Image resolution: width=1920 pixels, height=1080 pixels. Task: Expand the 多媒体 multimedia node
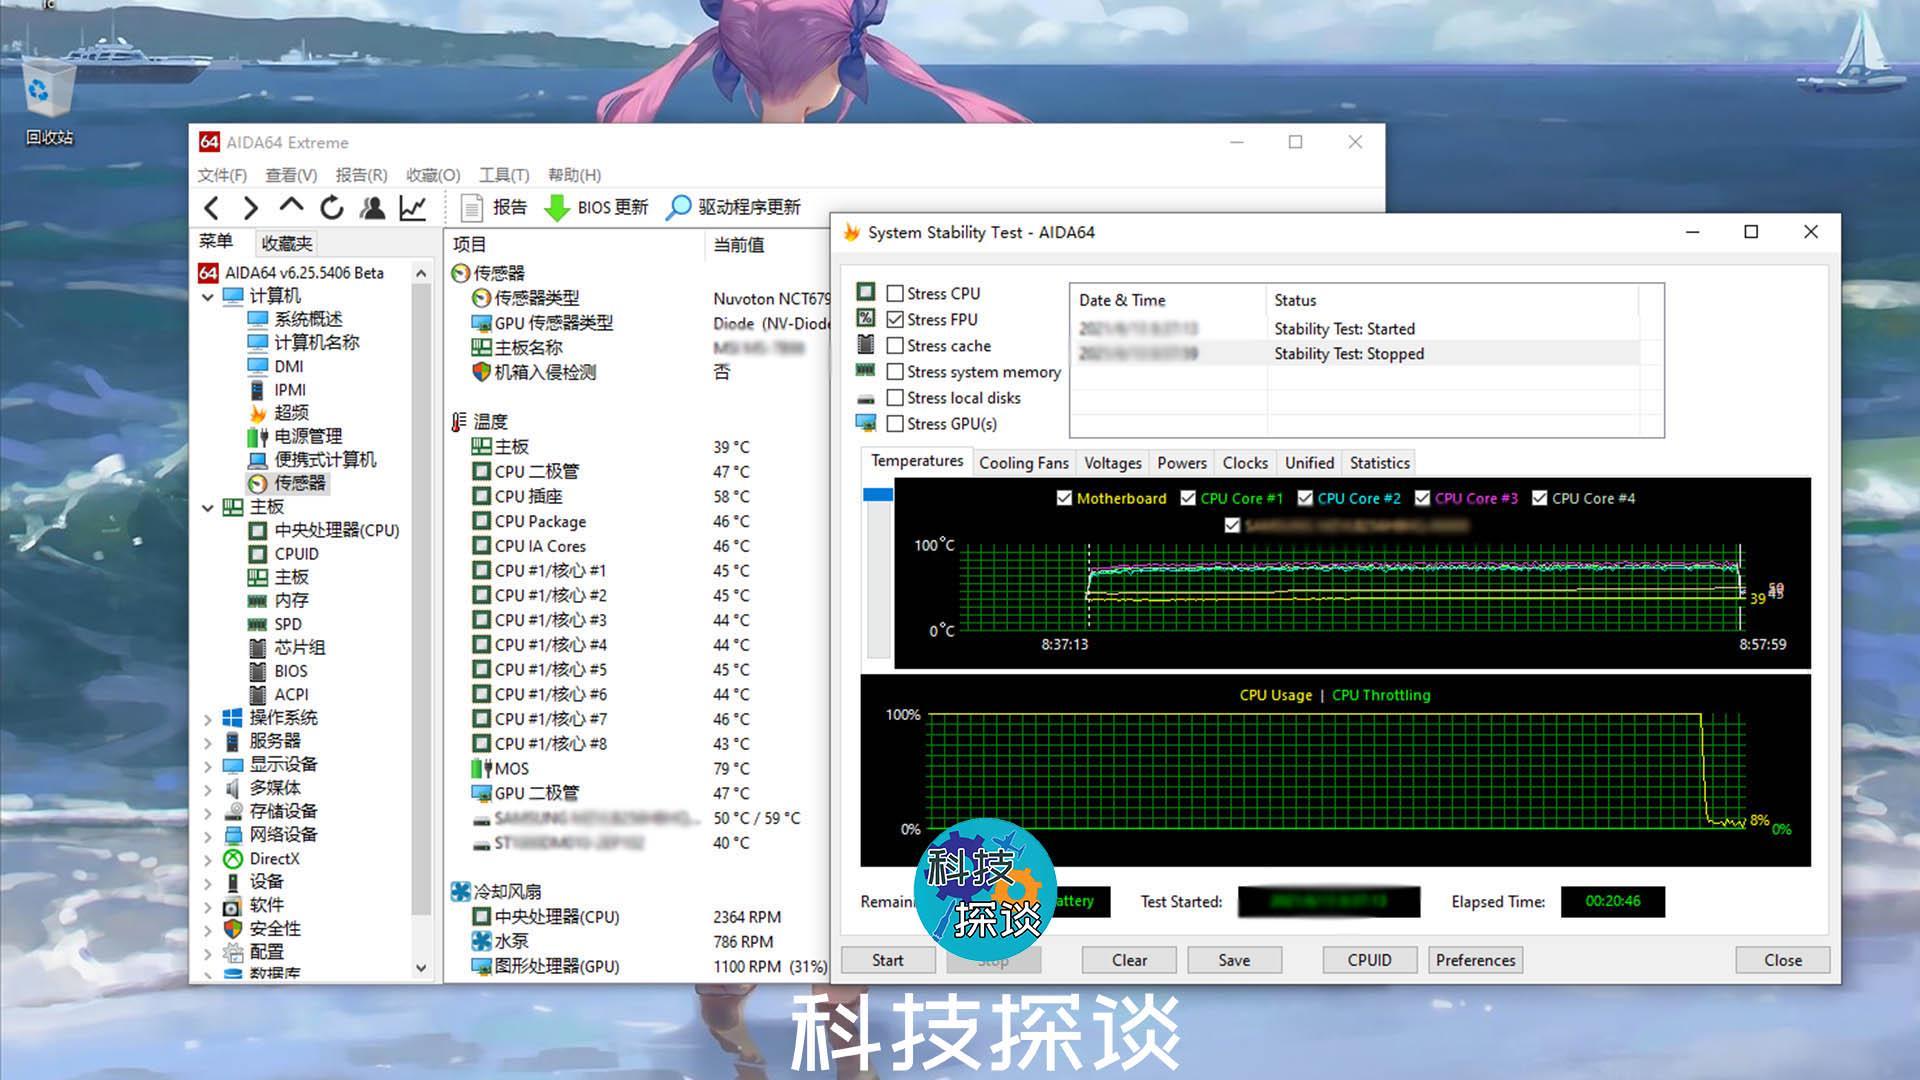pyautogui.click(x=208, y=788)
